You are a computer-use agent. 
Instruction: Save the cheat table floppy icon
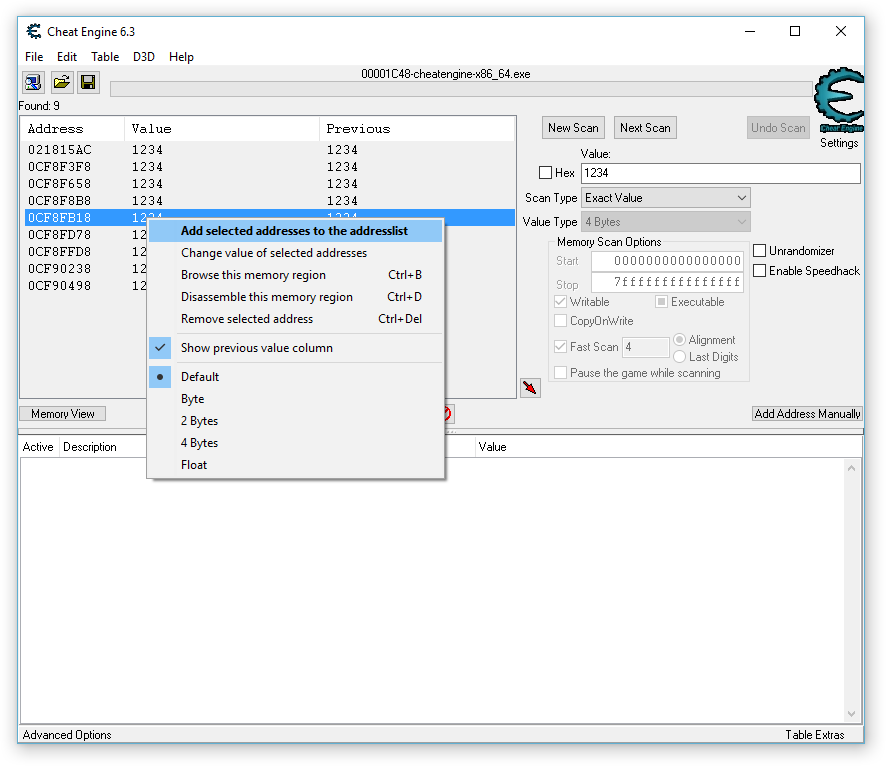(88, 82)
